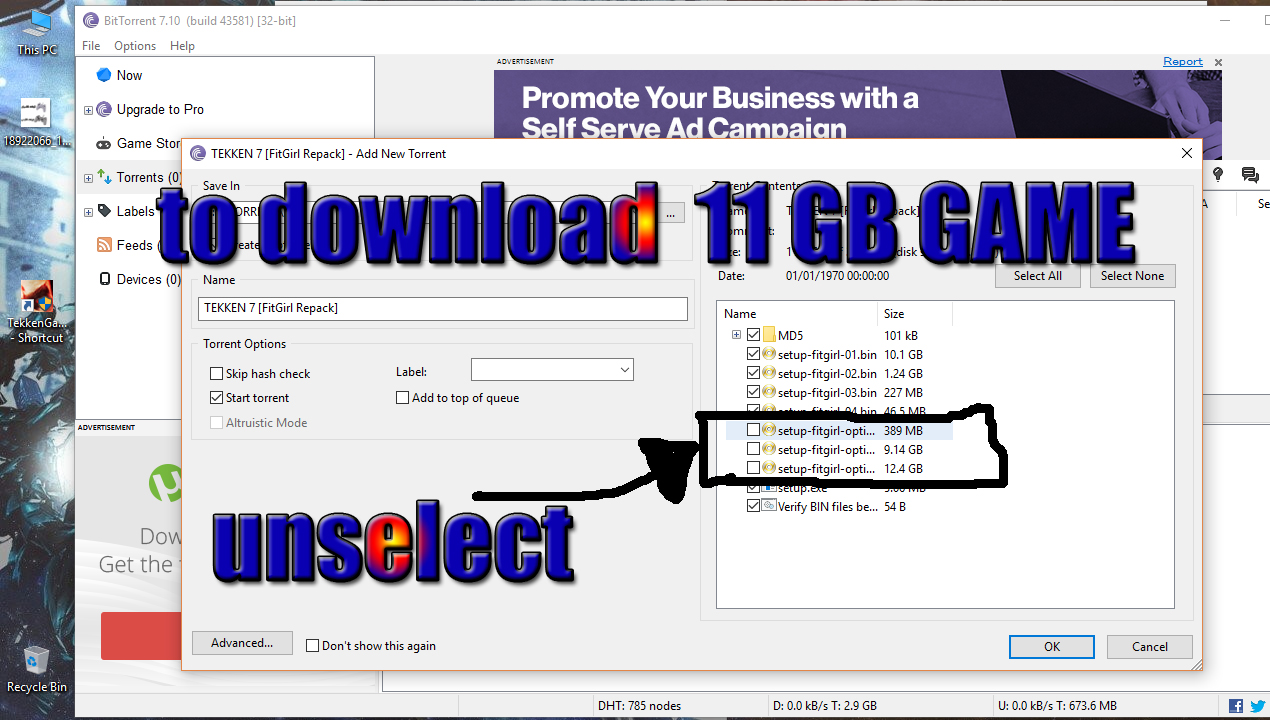The width and height of the screenshot is (1270, 720).
Task: Click the Promote Your Business ad banner
Action: tap(857, 115)
